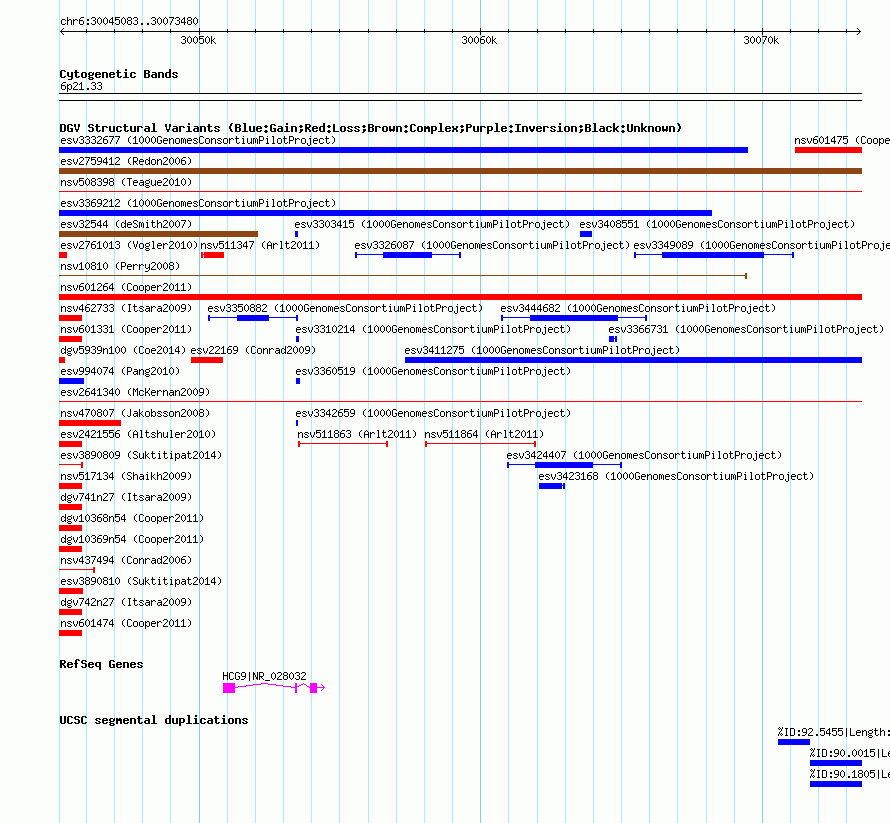Click the HCG9|NR_028032 gene label
Image resolution: width=890 pixels, height=823 pixels.
(265, 676)
